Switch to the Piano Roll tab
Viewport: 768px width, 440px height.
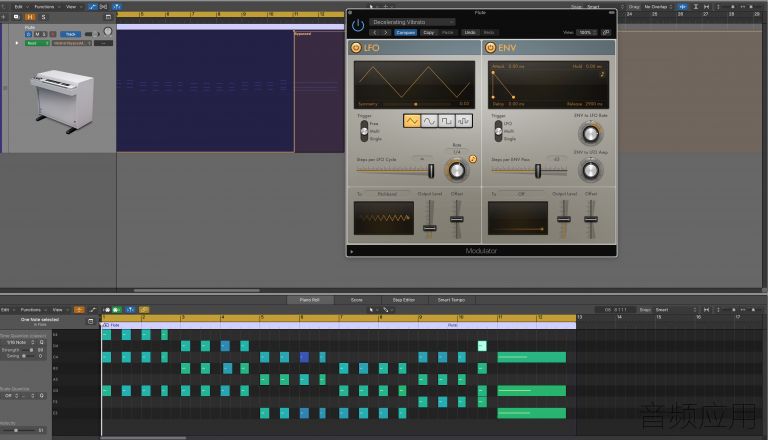click(x=310, y=300)
